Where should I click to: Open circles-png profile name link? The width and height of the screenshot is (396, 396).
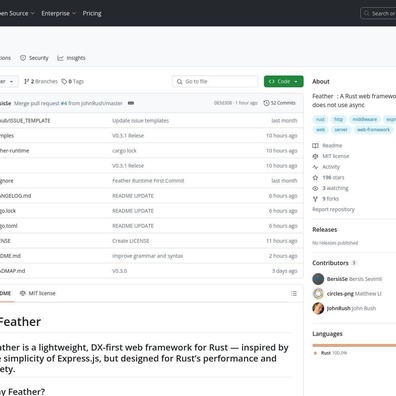[340, 294]
